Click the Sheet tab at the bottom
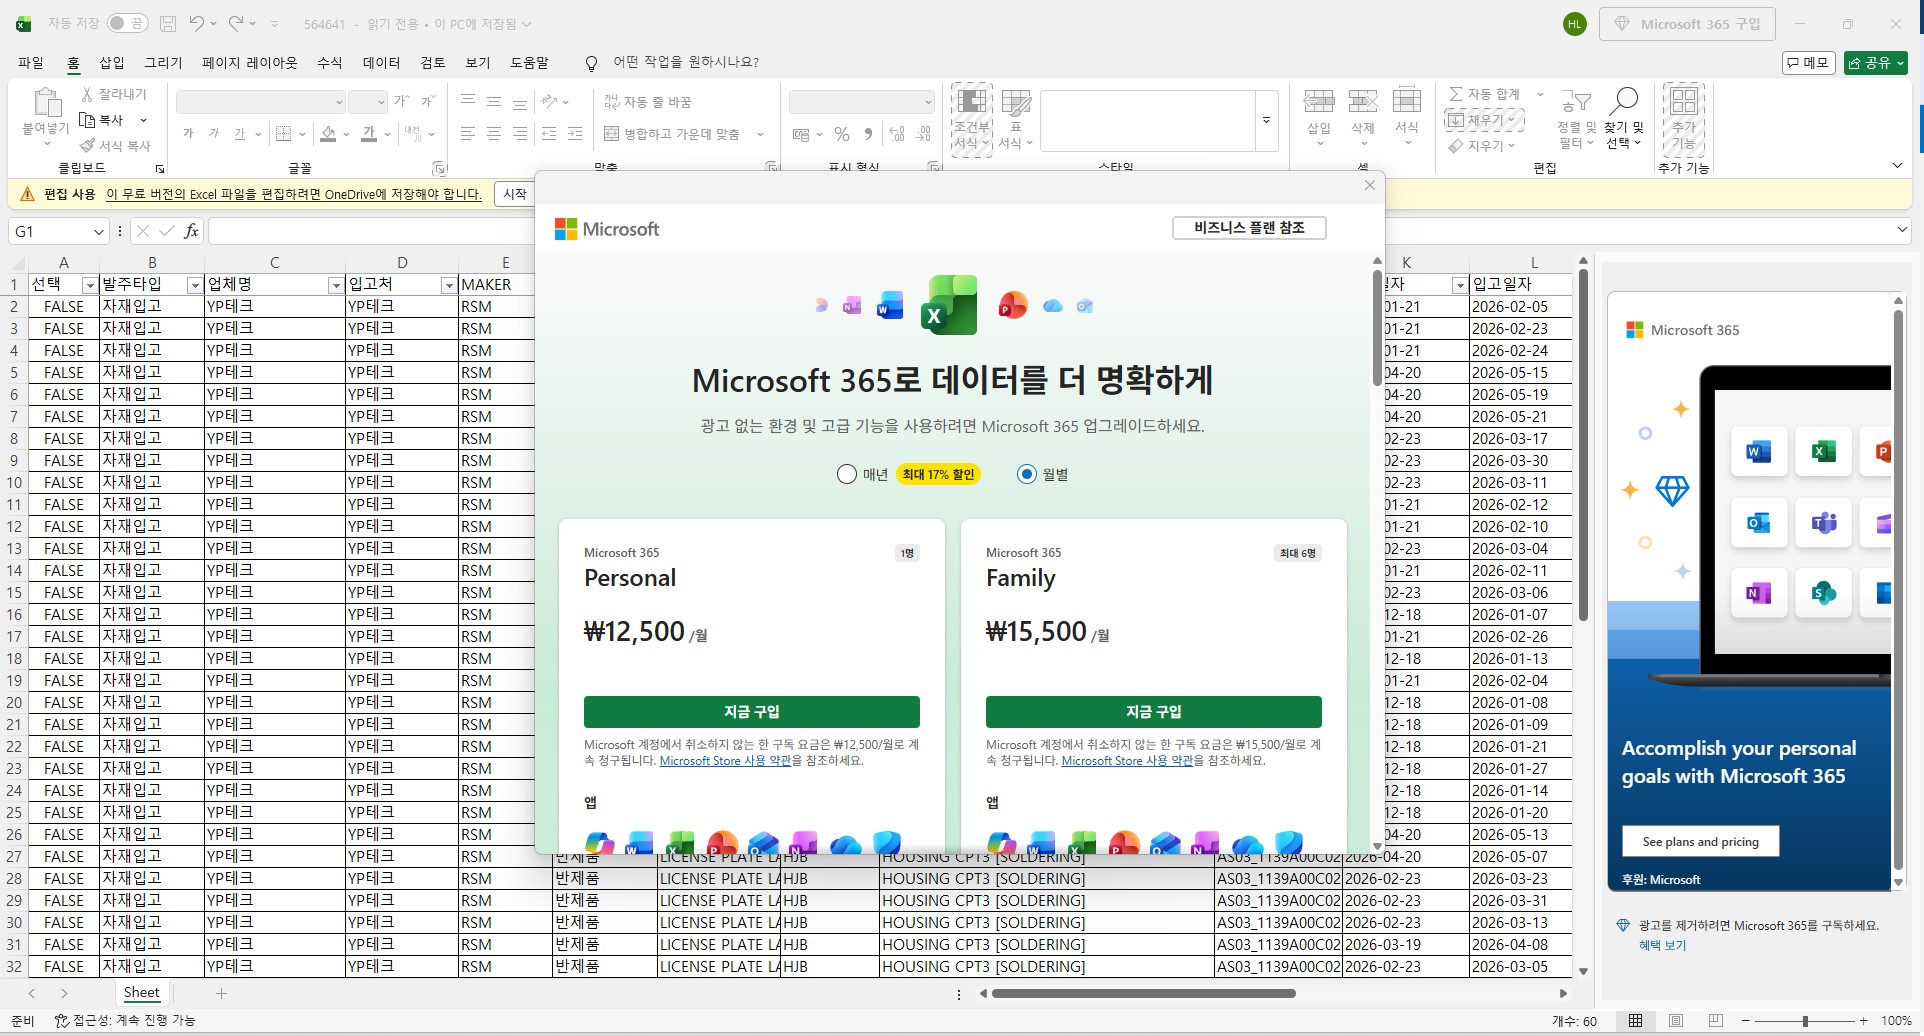 (x=141, y=993)
